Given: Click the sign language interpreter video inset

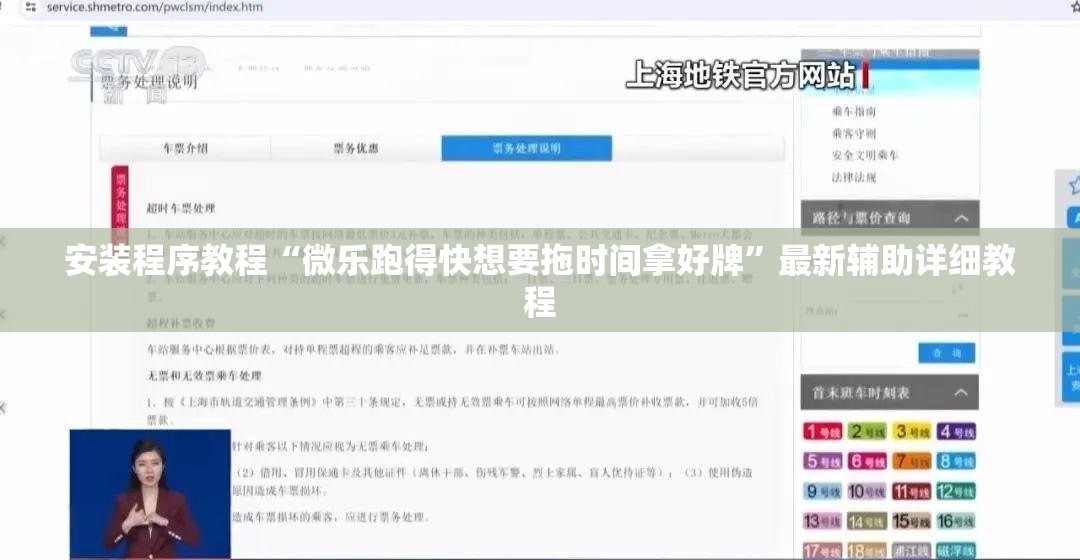Looking at the screenshot, I should 150,494.
